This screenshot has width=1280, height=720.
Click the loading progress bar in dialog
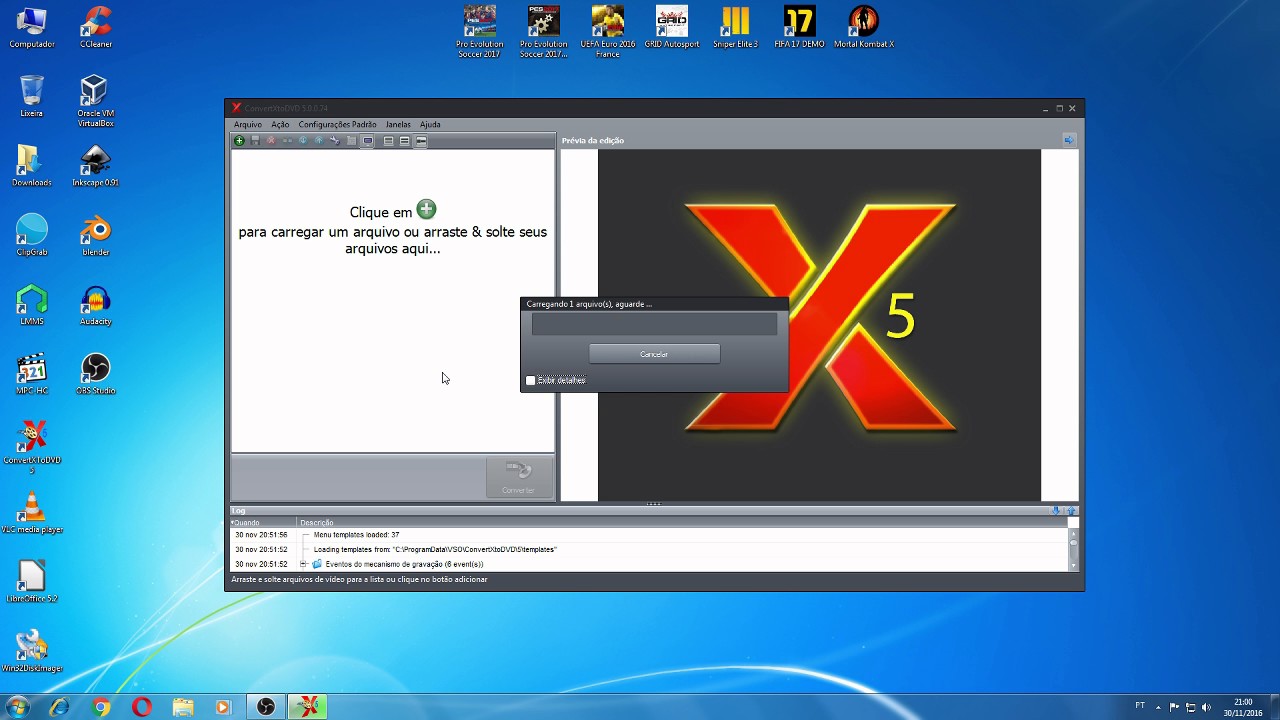click(654, 324)
